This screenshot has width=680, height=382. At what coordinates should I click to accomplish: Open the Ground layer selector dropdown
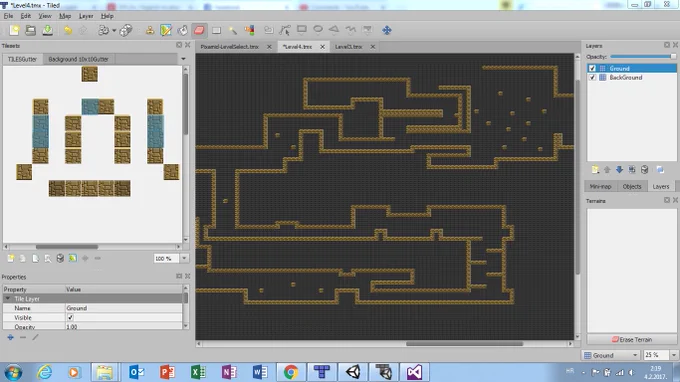point(611,355)
